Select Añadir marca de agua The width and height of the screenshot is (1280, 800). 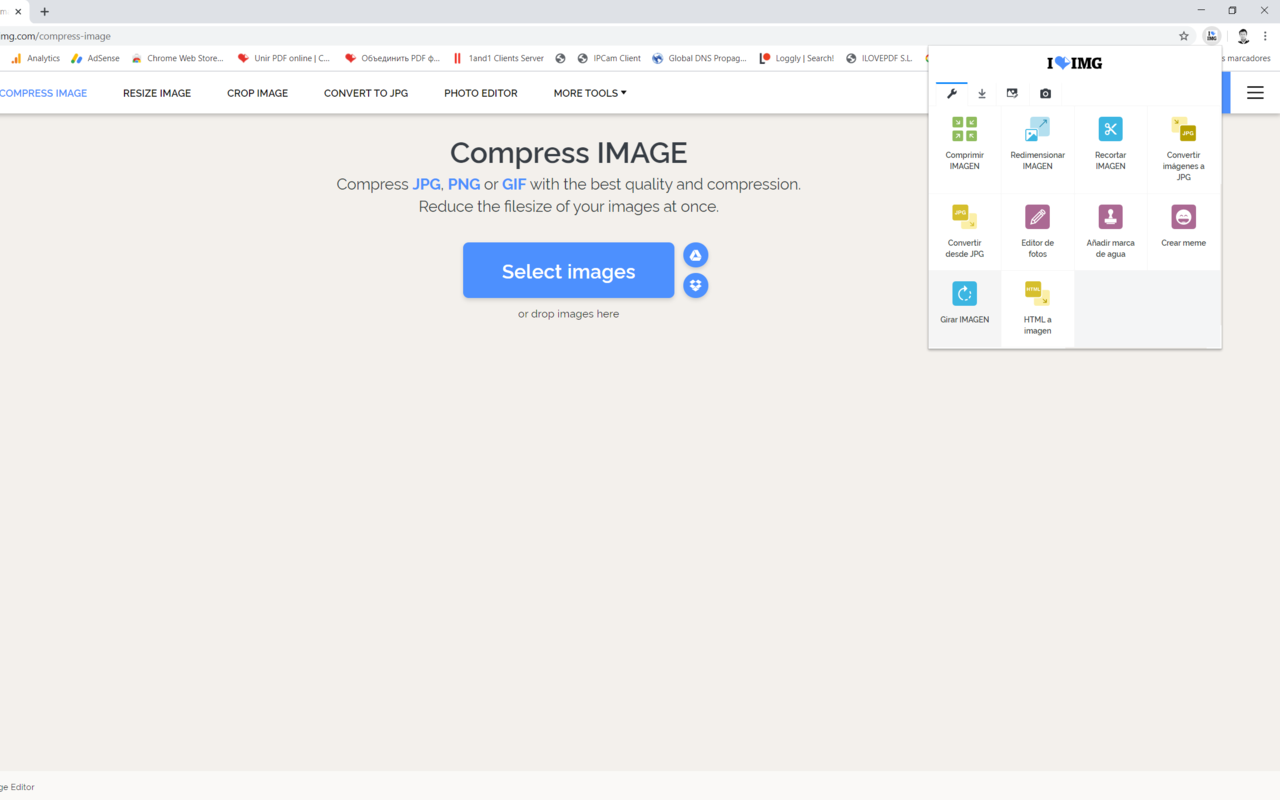point(1110,230)
